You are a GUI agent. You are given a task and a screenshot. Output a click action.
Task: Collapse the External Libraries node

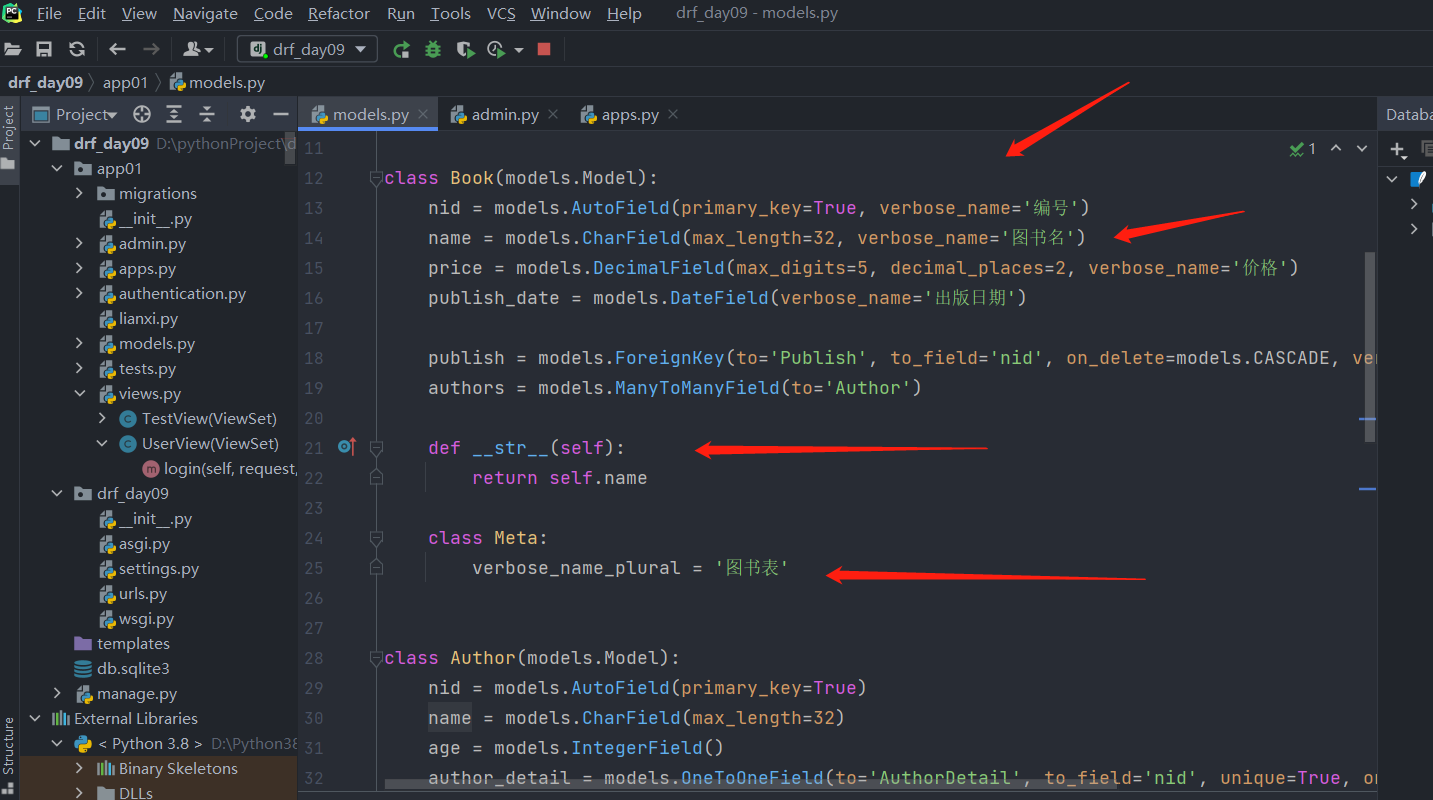pos(36,718)
